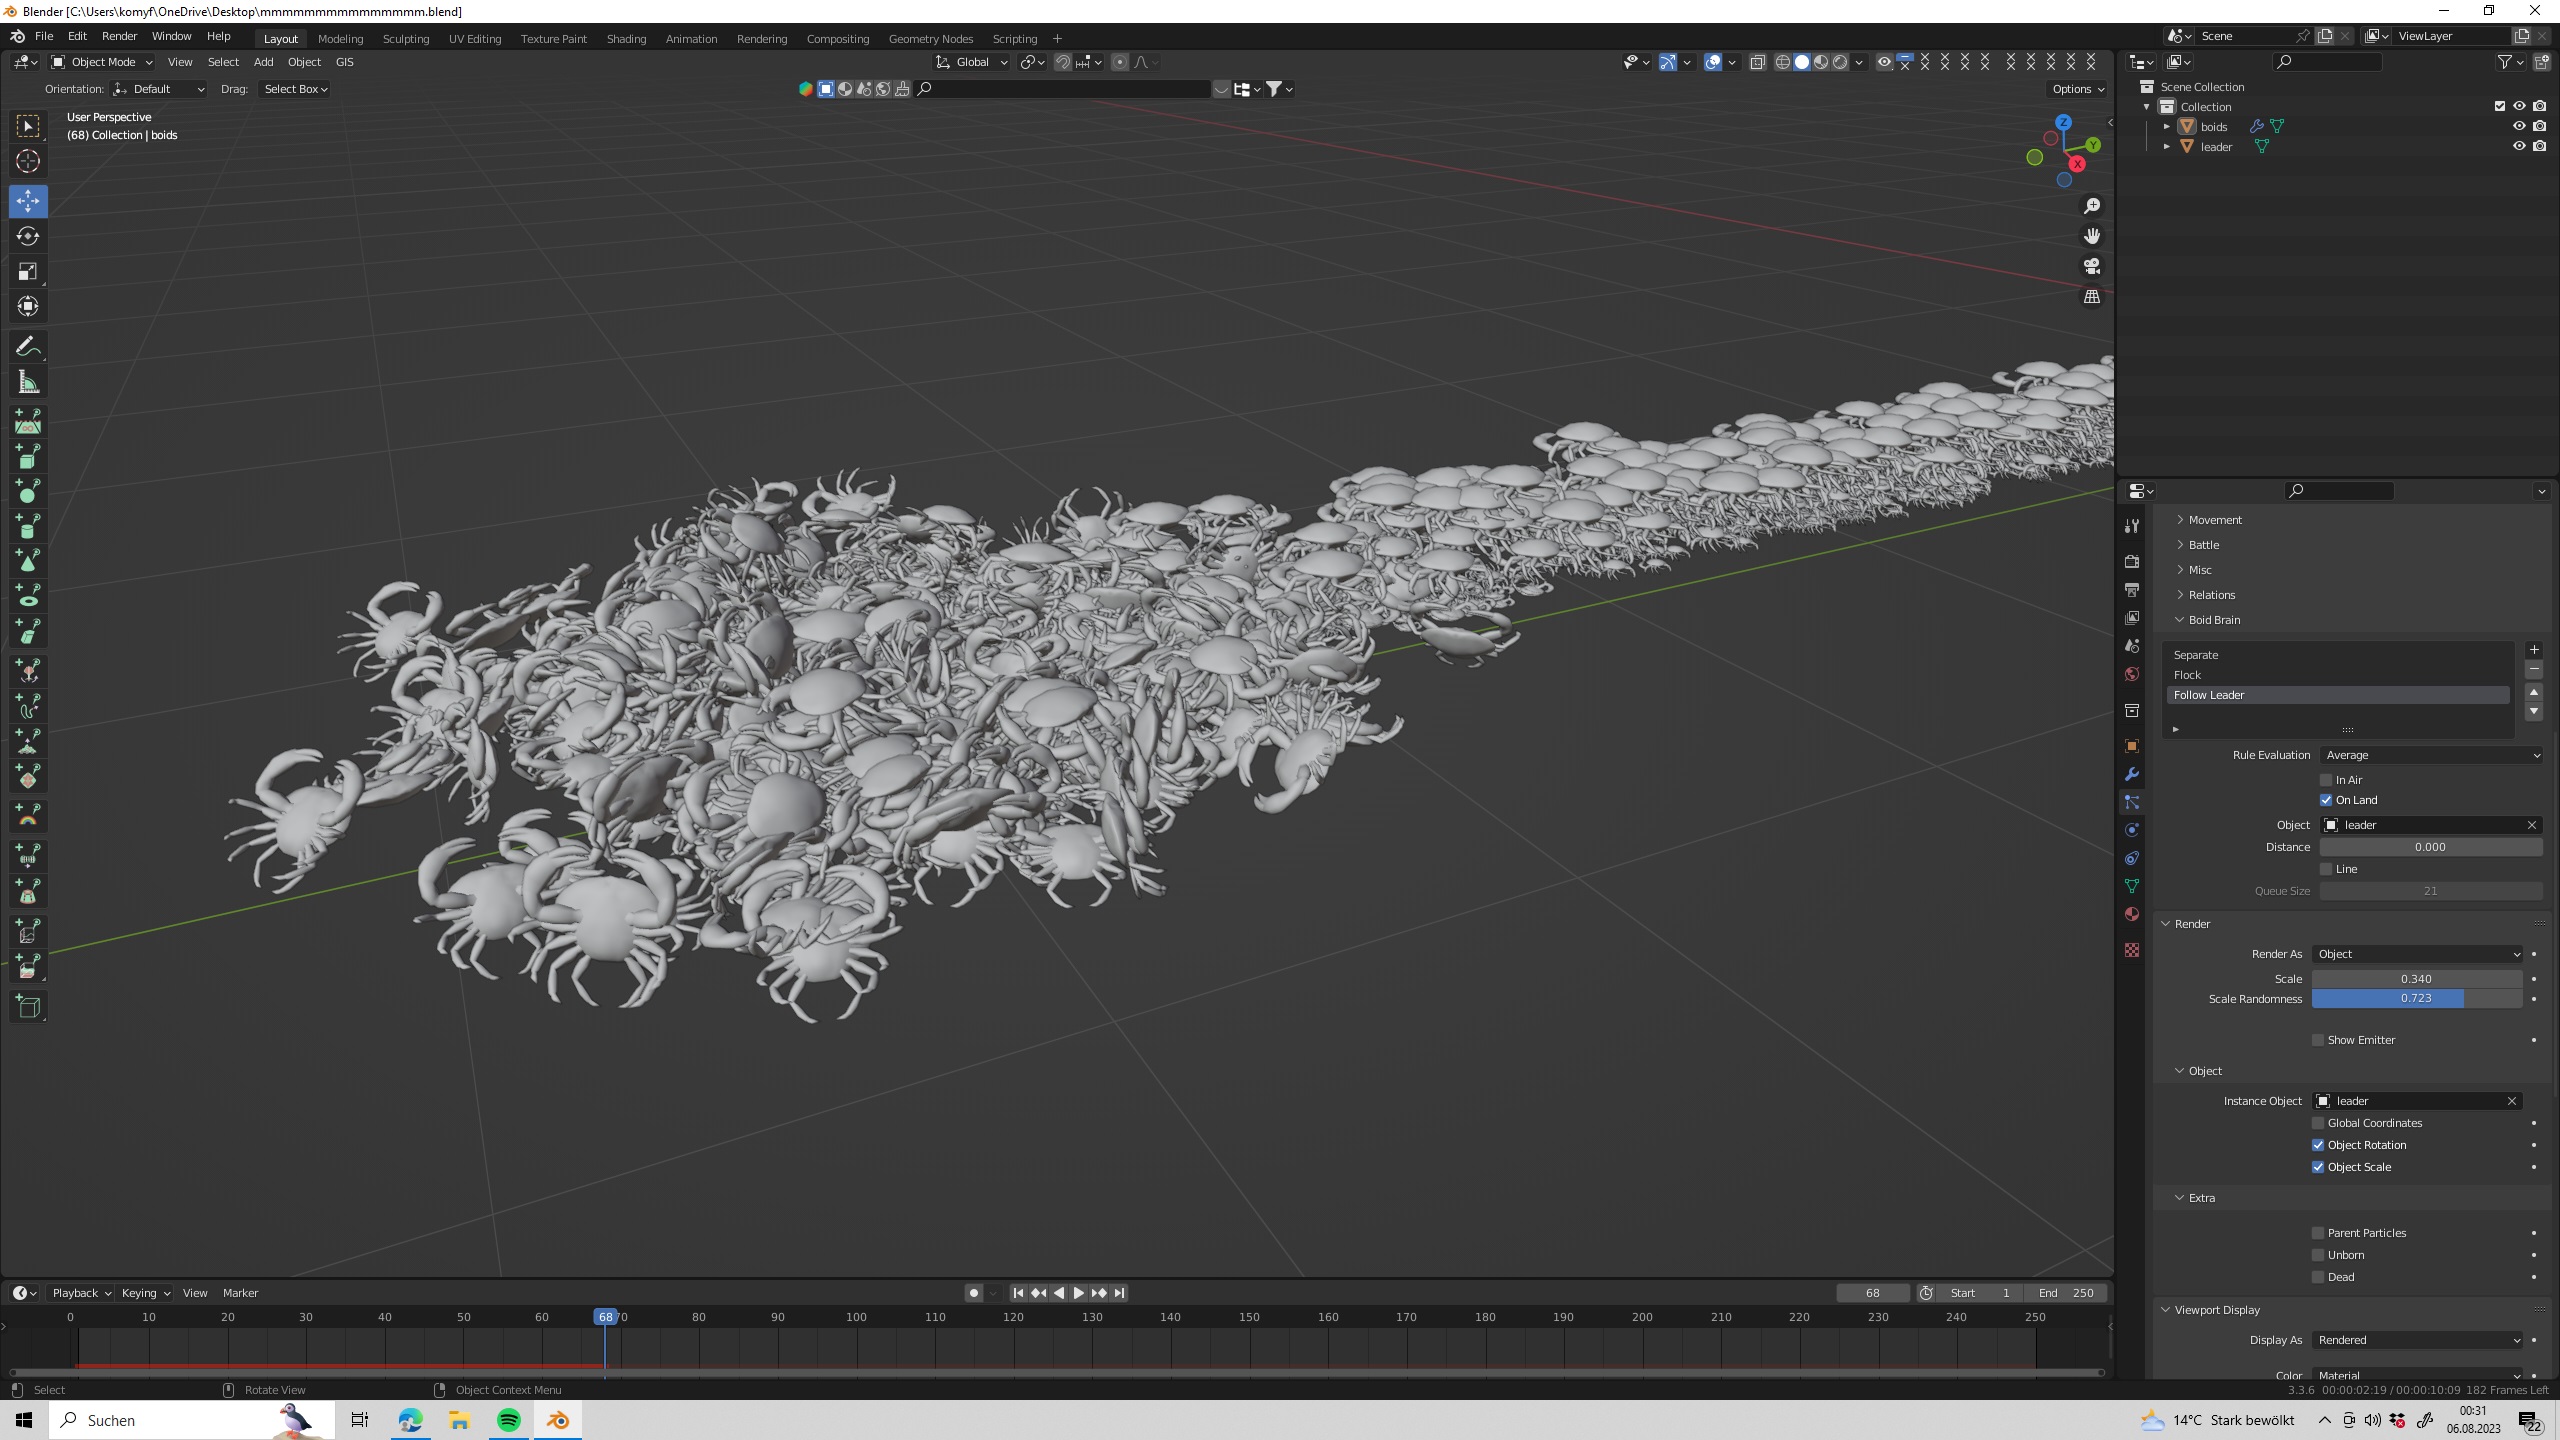Click zoom magnifier viewport gizmo
The width and height of the screenshot is (2560, 1440).
coord(2092,206)
